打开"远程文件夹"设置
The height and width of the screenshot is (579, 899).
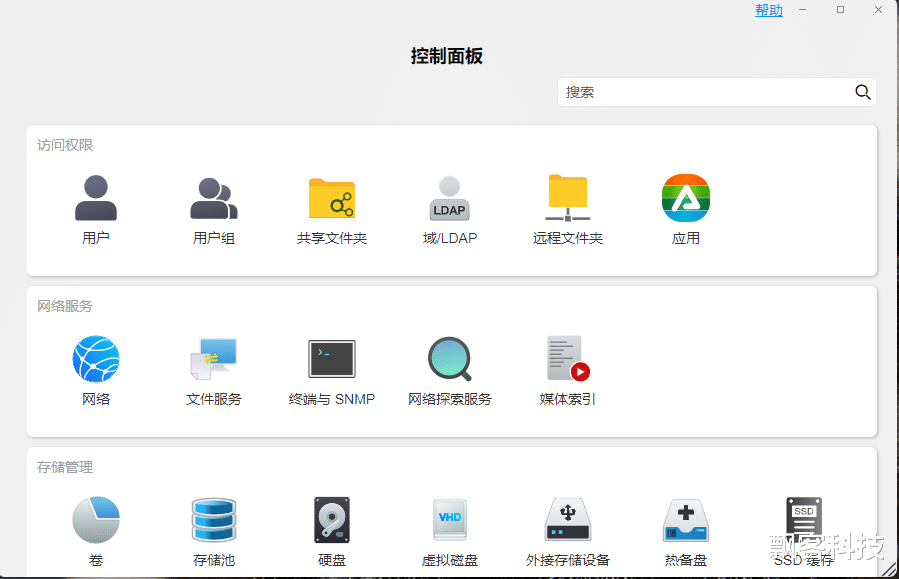567,198
